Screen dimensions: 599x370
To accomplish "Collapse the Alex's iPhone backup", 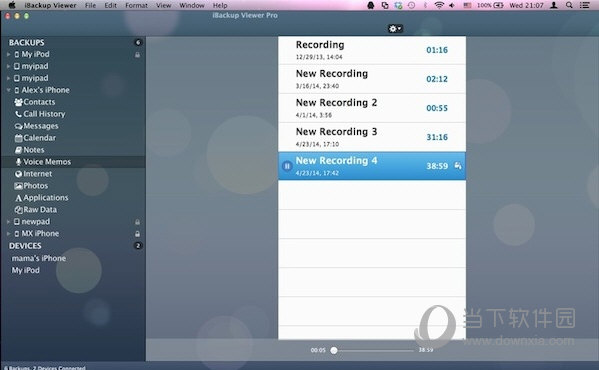I will (8, 90).
